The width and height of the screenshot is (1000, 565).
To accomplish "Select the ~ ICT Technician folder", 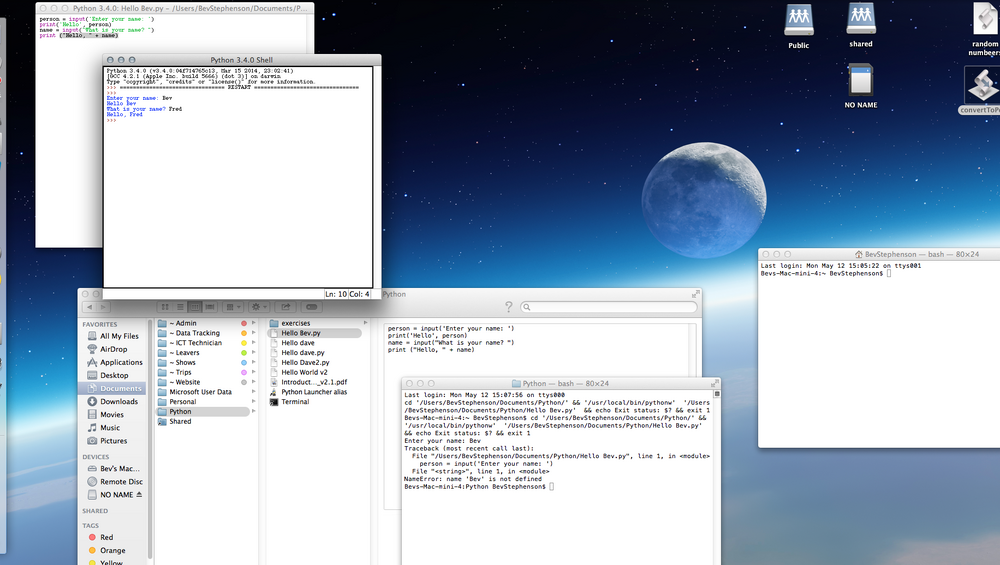I will click(x=203, y=343).
